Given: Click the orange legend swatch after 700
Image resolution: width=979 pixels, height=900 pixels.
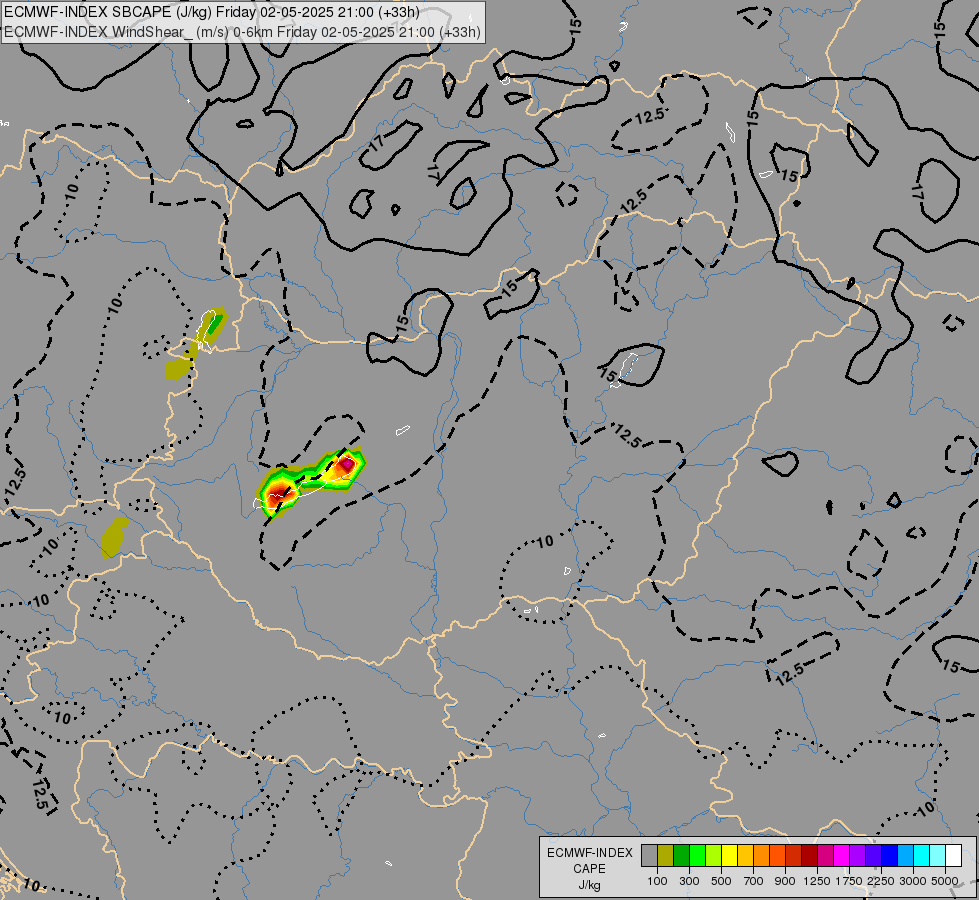Looking at the screenshot, I should [x=761, y=855].
